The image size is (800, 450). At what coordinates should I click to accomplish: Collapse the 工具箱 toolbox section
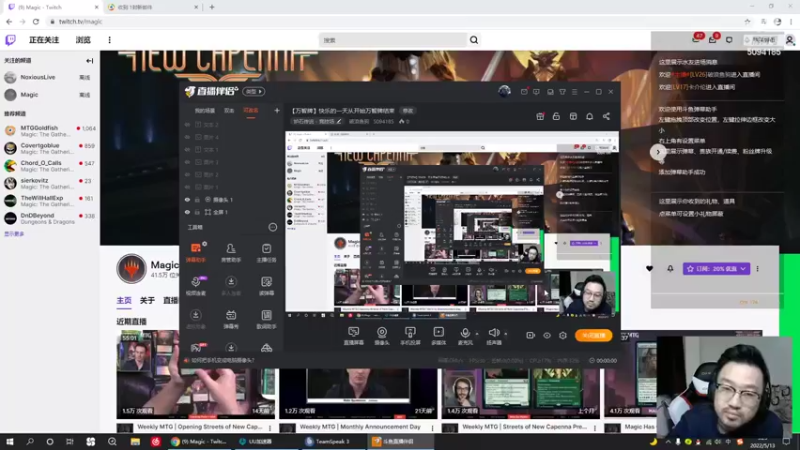[272, 227]
